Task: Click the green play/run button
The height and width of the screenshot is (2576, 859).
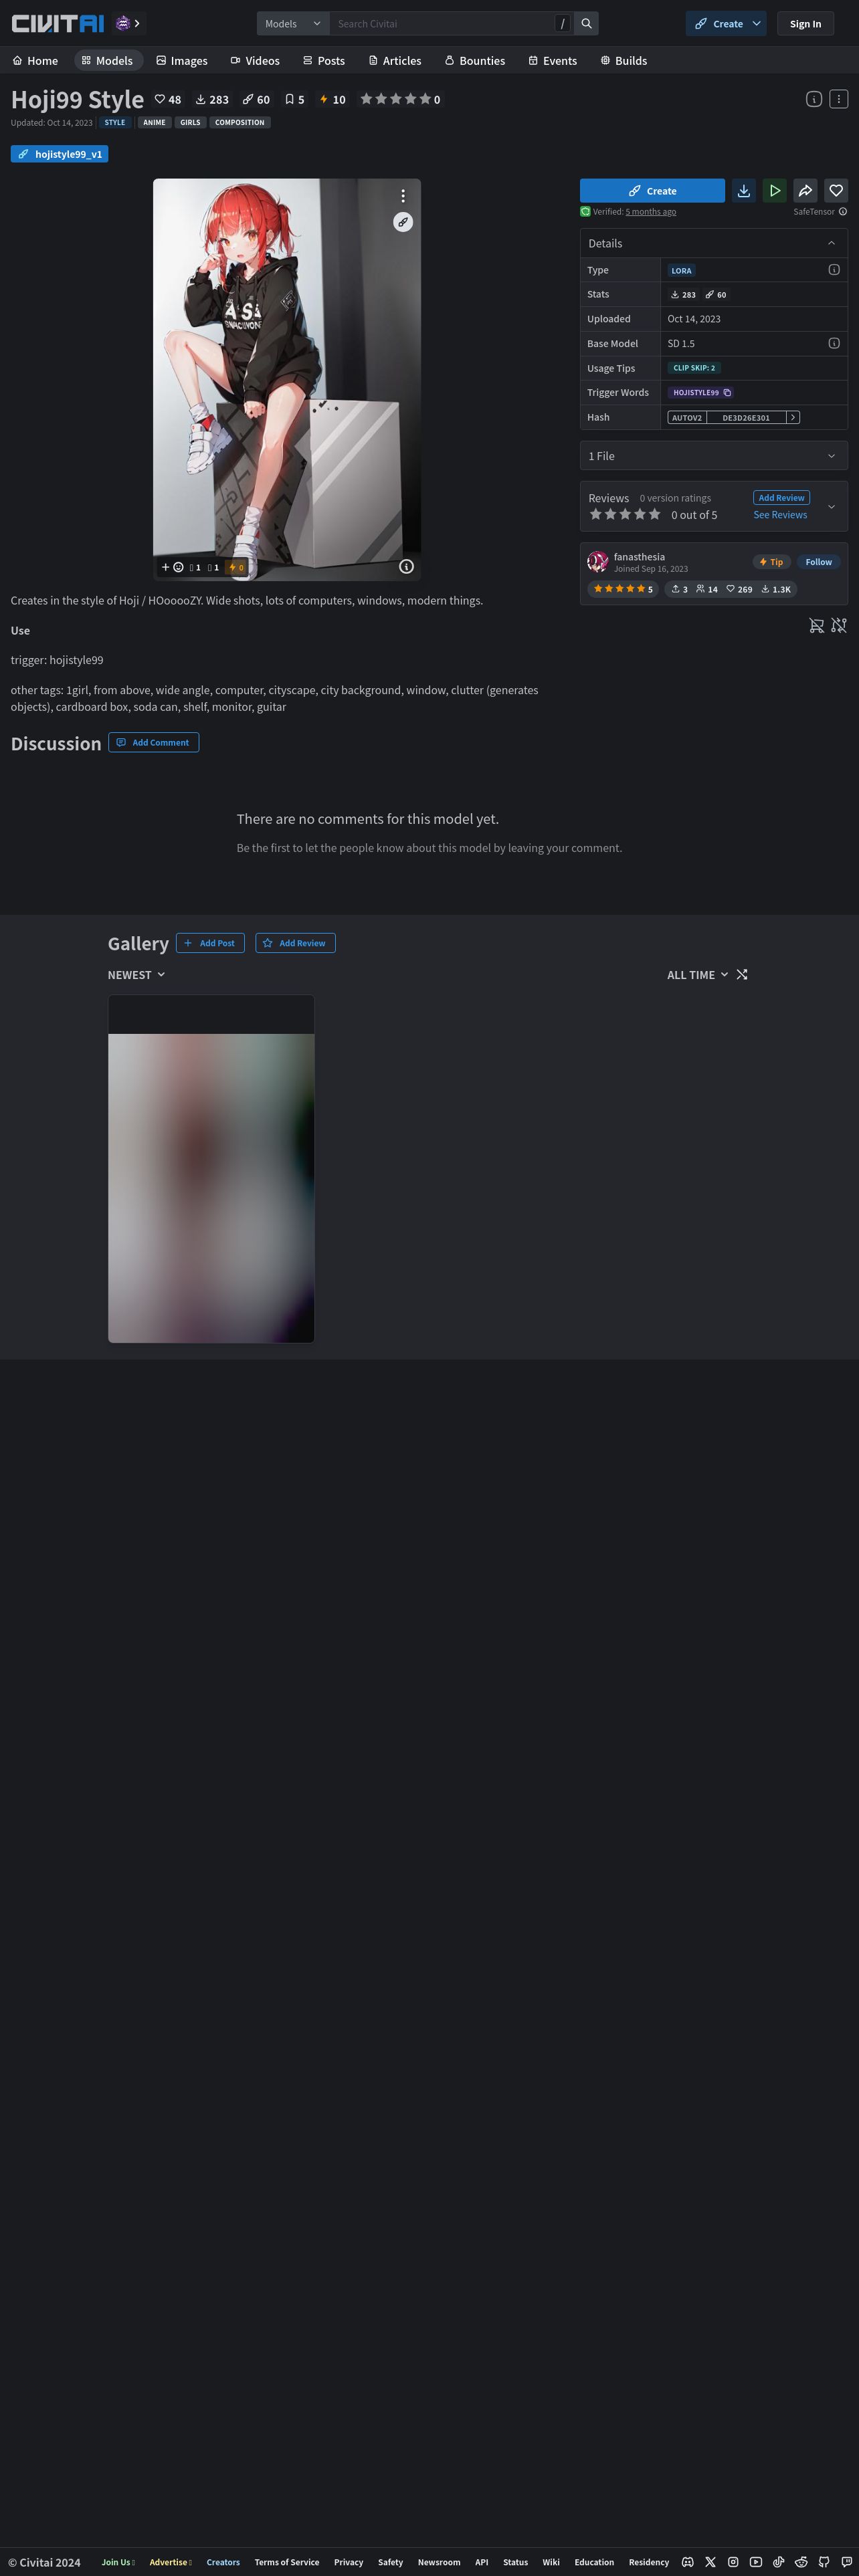Action: (775, 191)
